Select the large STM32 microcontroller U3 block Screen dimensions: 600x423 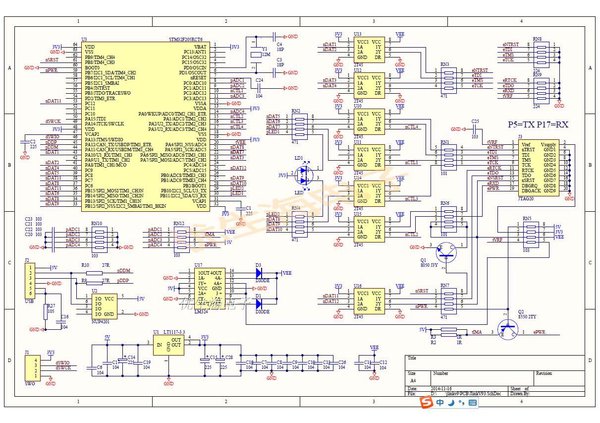tap(145, 126)
